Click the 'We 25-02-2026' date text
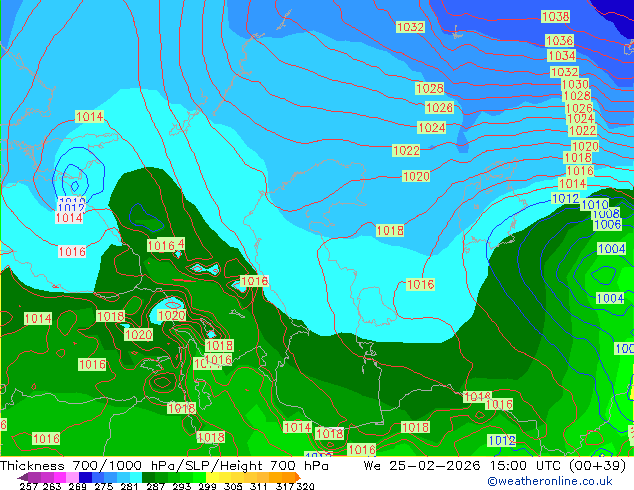The height and width of the screenshot is (490, 634). point(422,466)
